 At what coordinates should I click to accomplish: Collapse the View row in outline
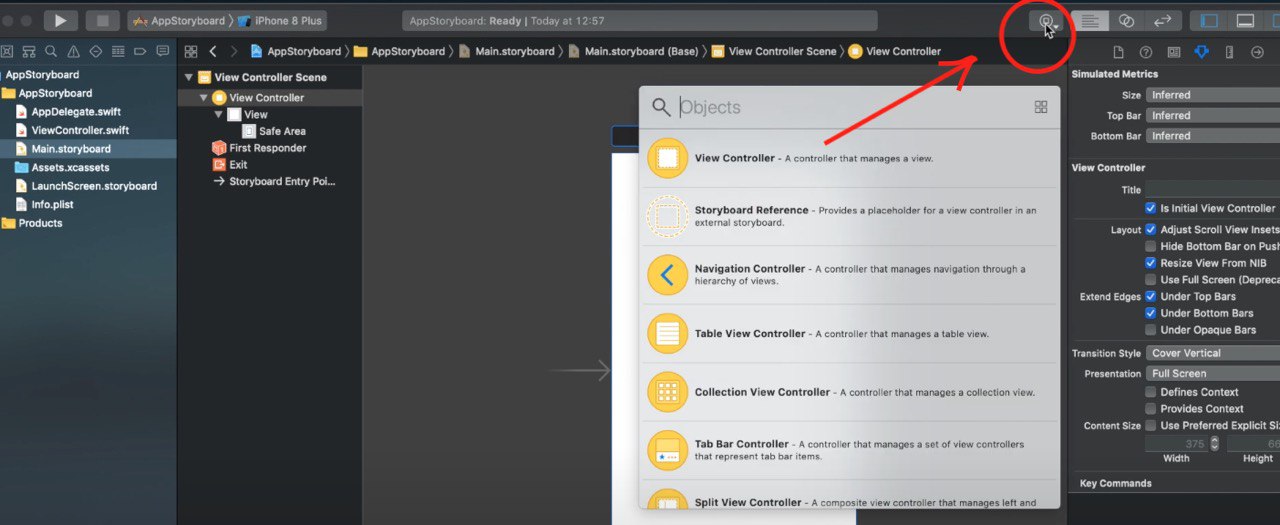tap(219, 115)
